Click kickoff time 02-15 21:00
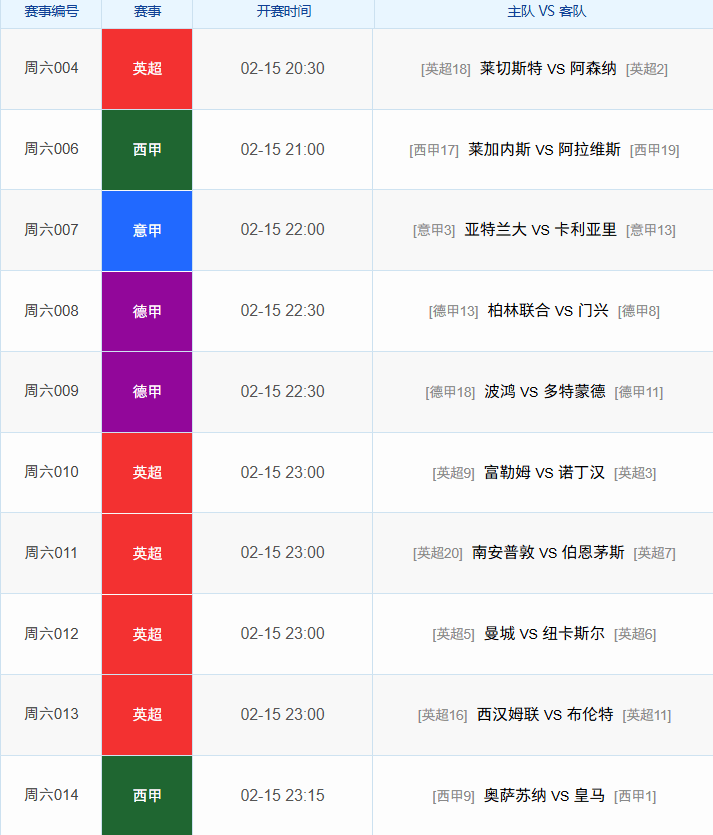The height and width of the screenshot is (835, 713). click(283, 150)
